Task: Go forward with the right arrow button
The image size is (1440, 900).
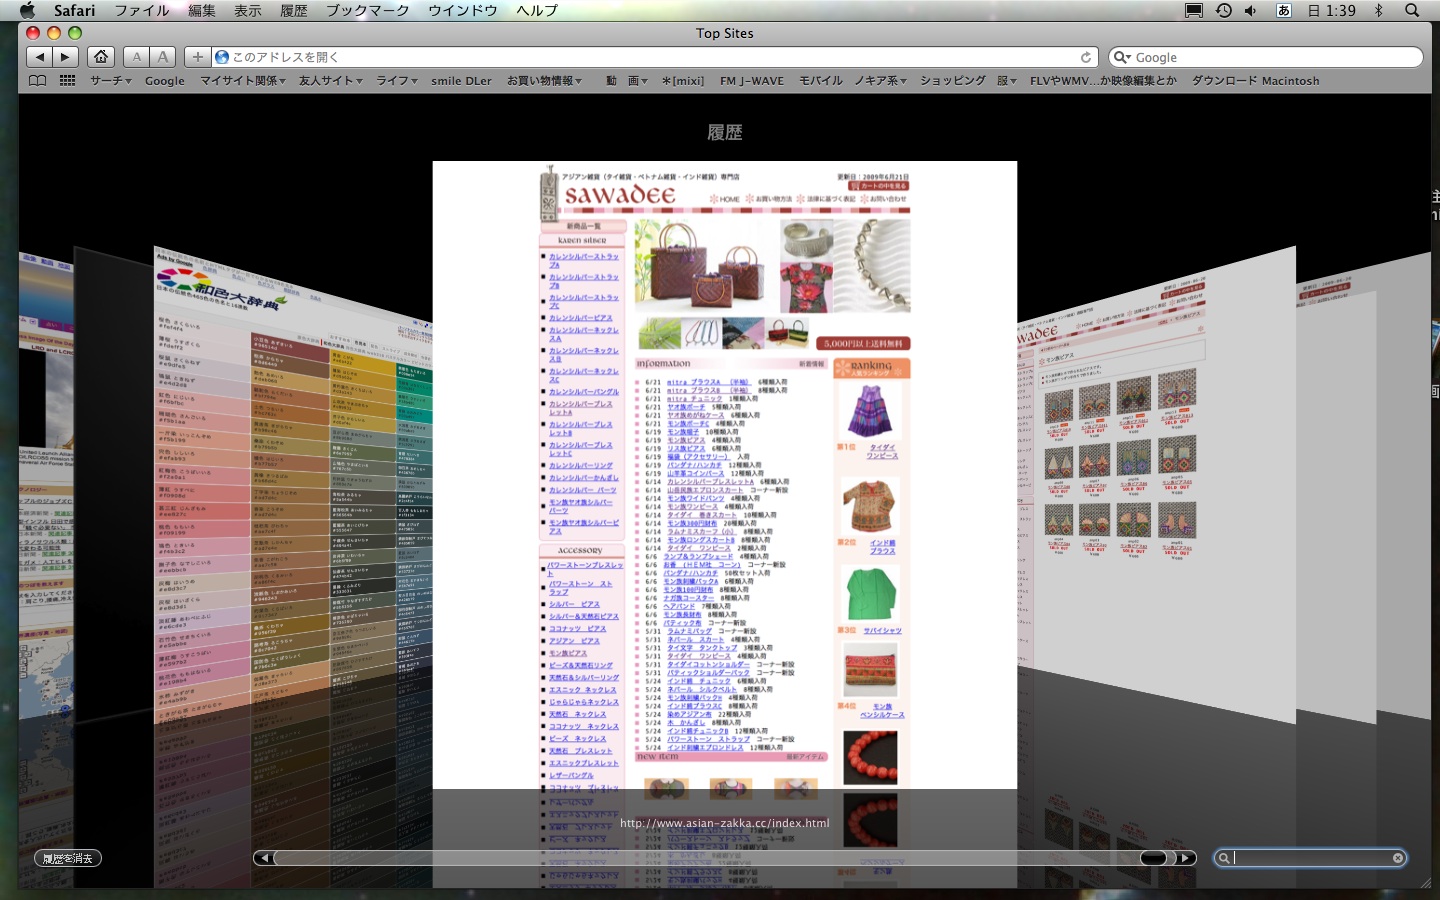Action: 65,57
